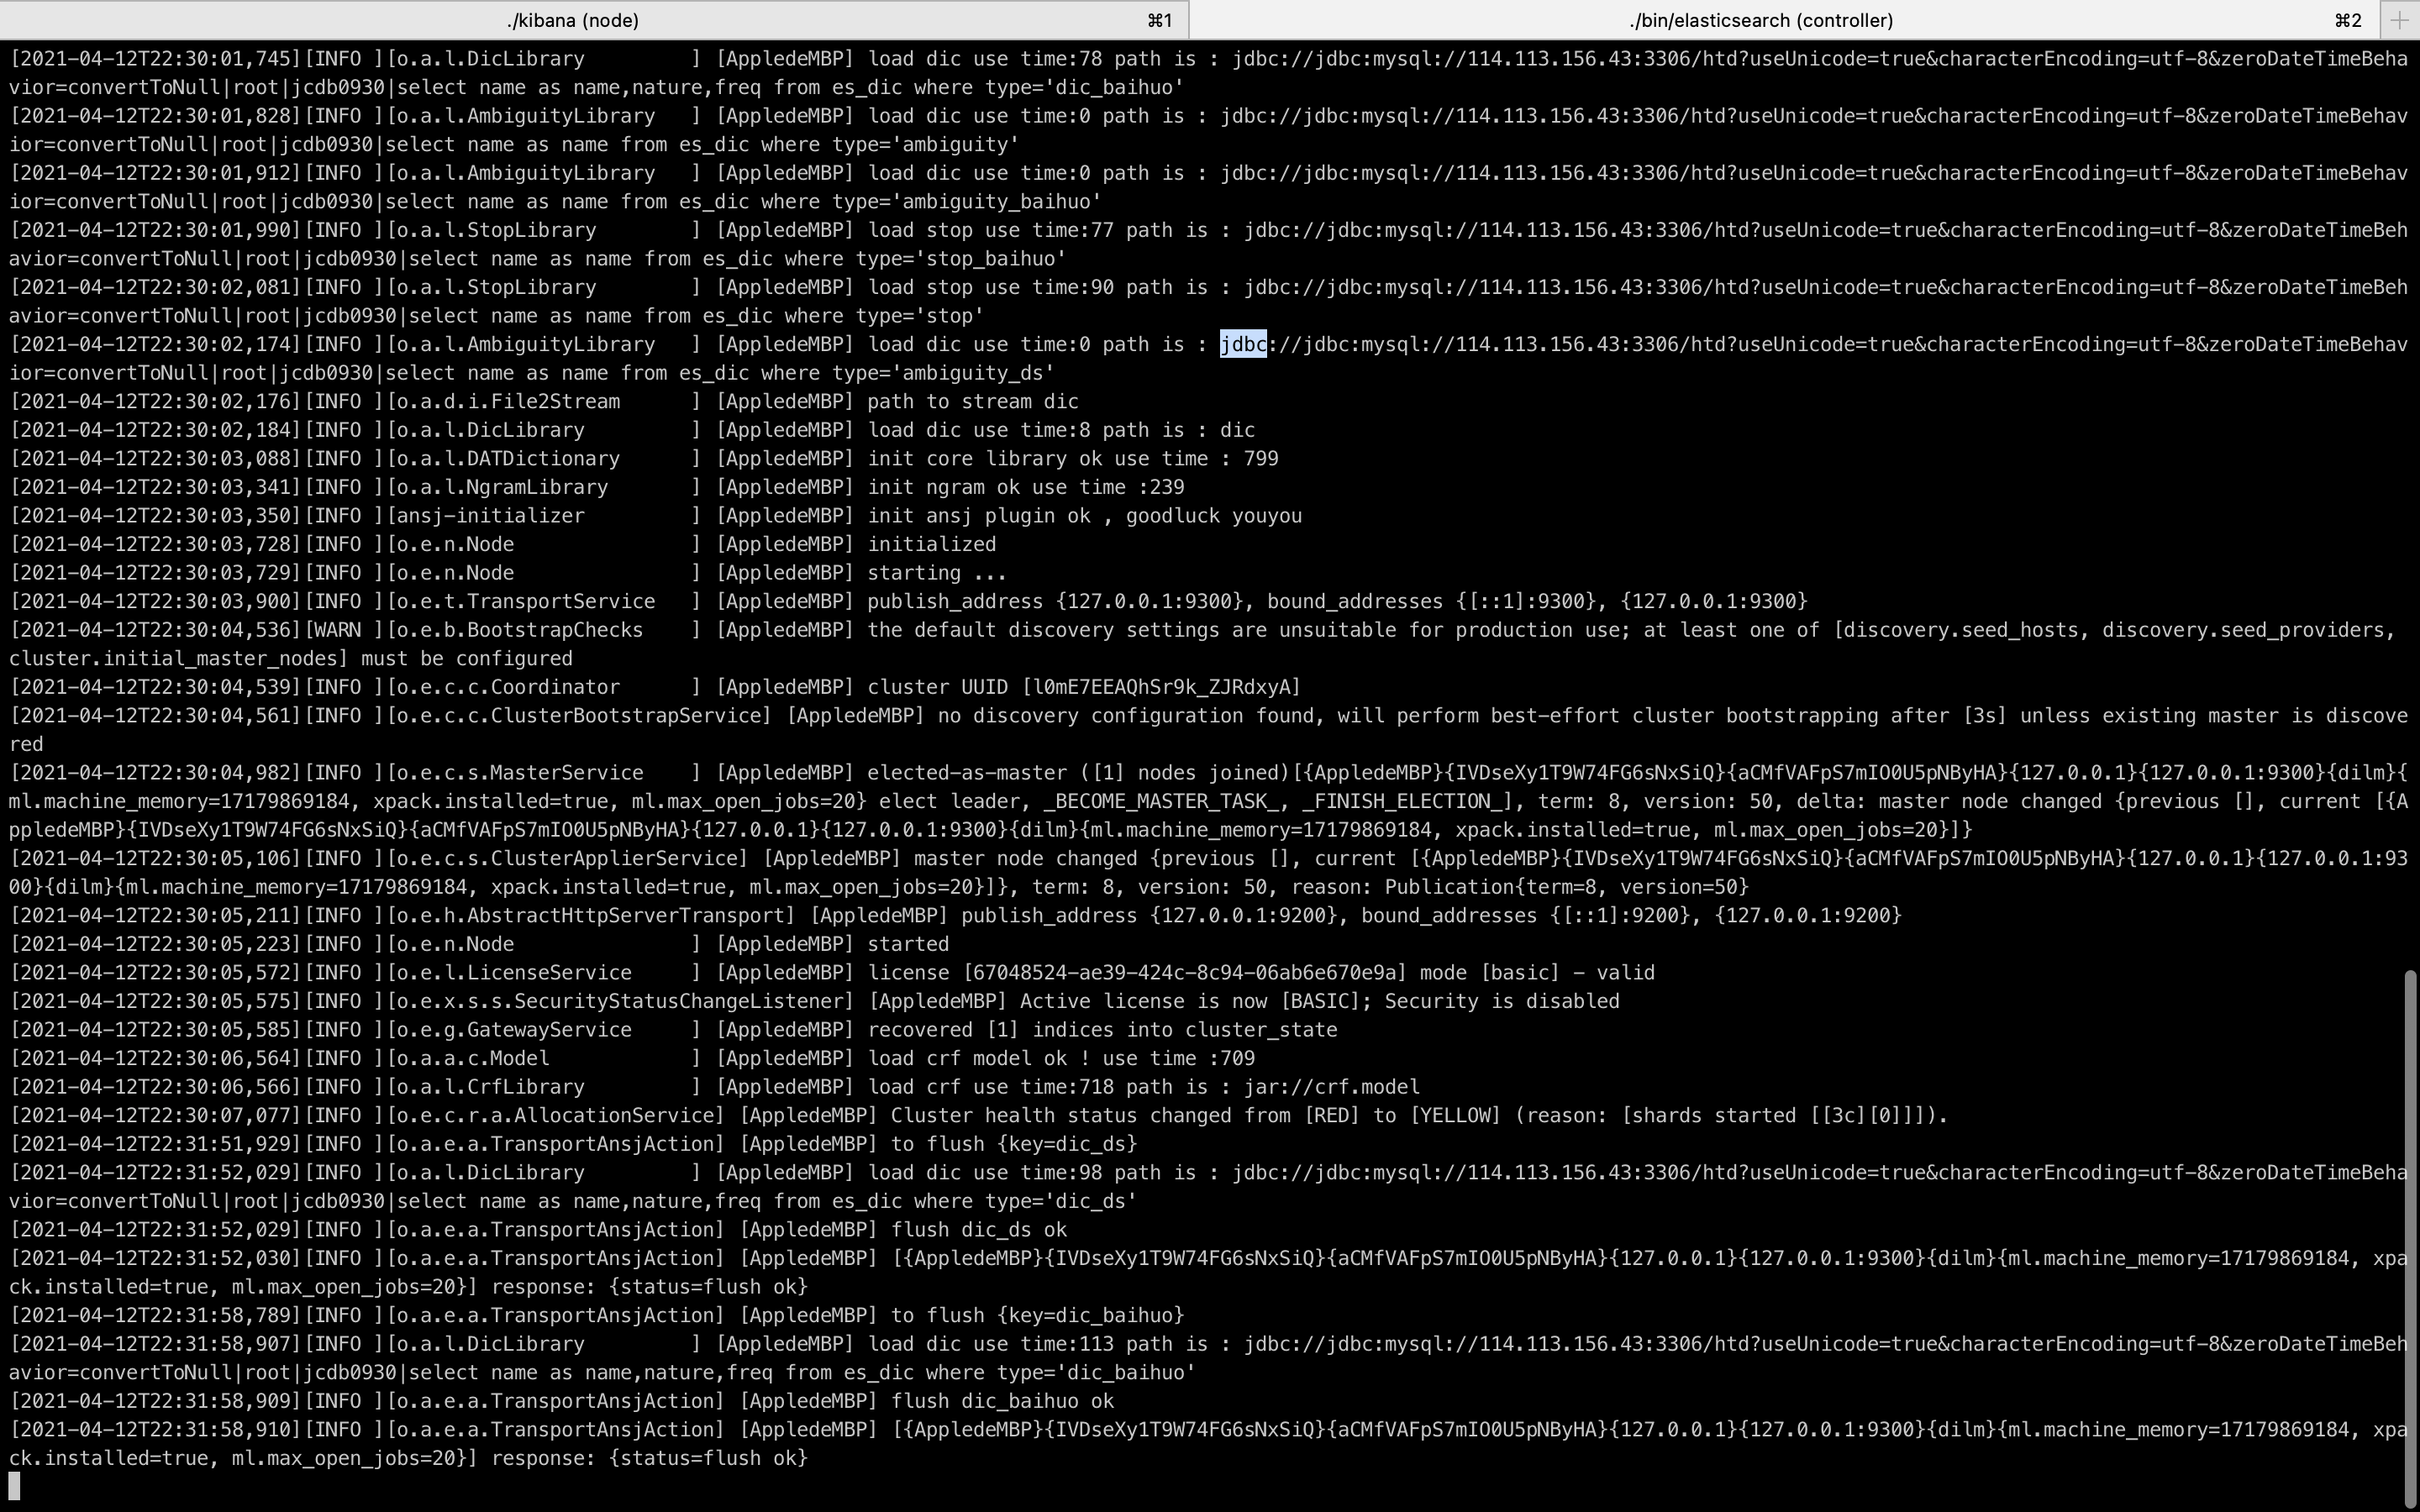Click 'Active license is now [BASIC]; Security is disabled'
2420x1512 pixels.
[x=1320, y=1001]
